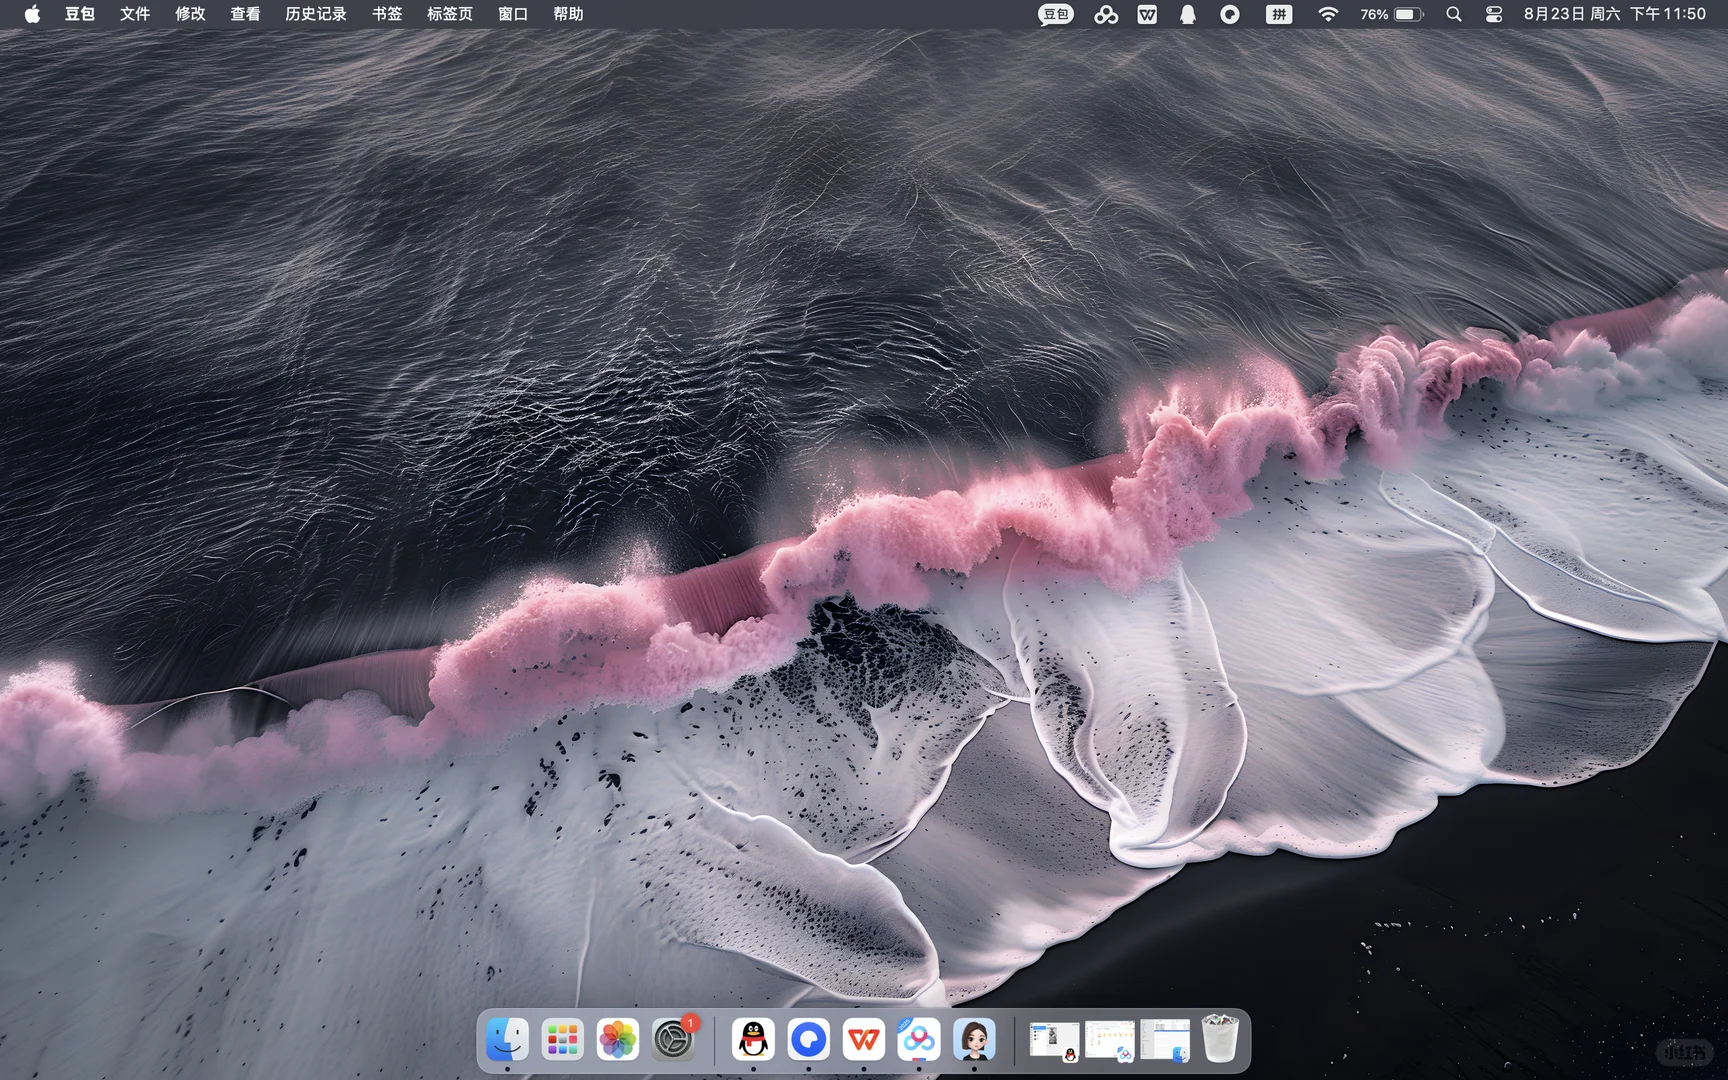
Task: Switch the 拼 Pinyin input source
Action: 1279,14
